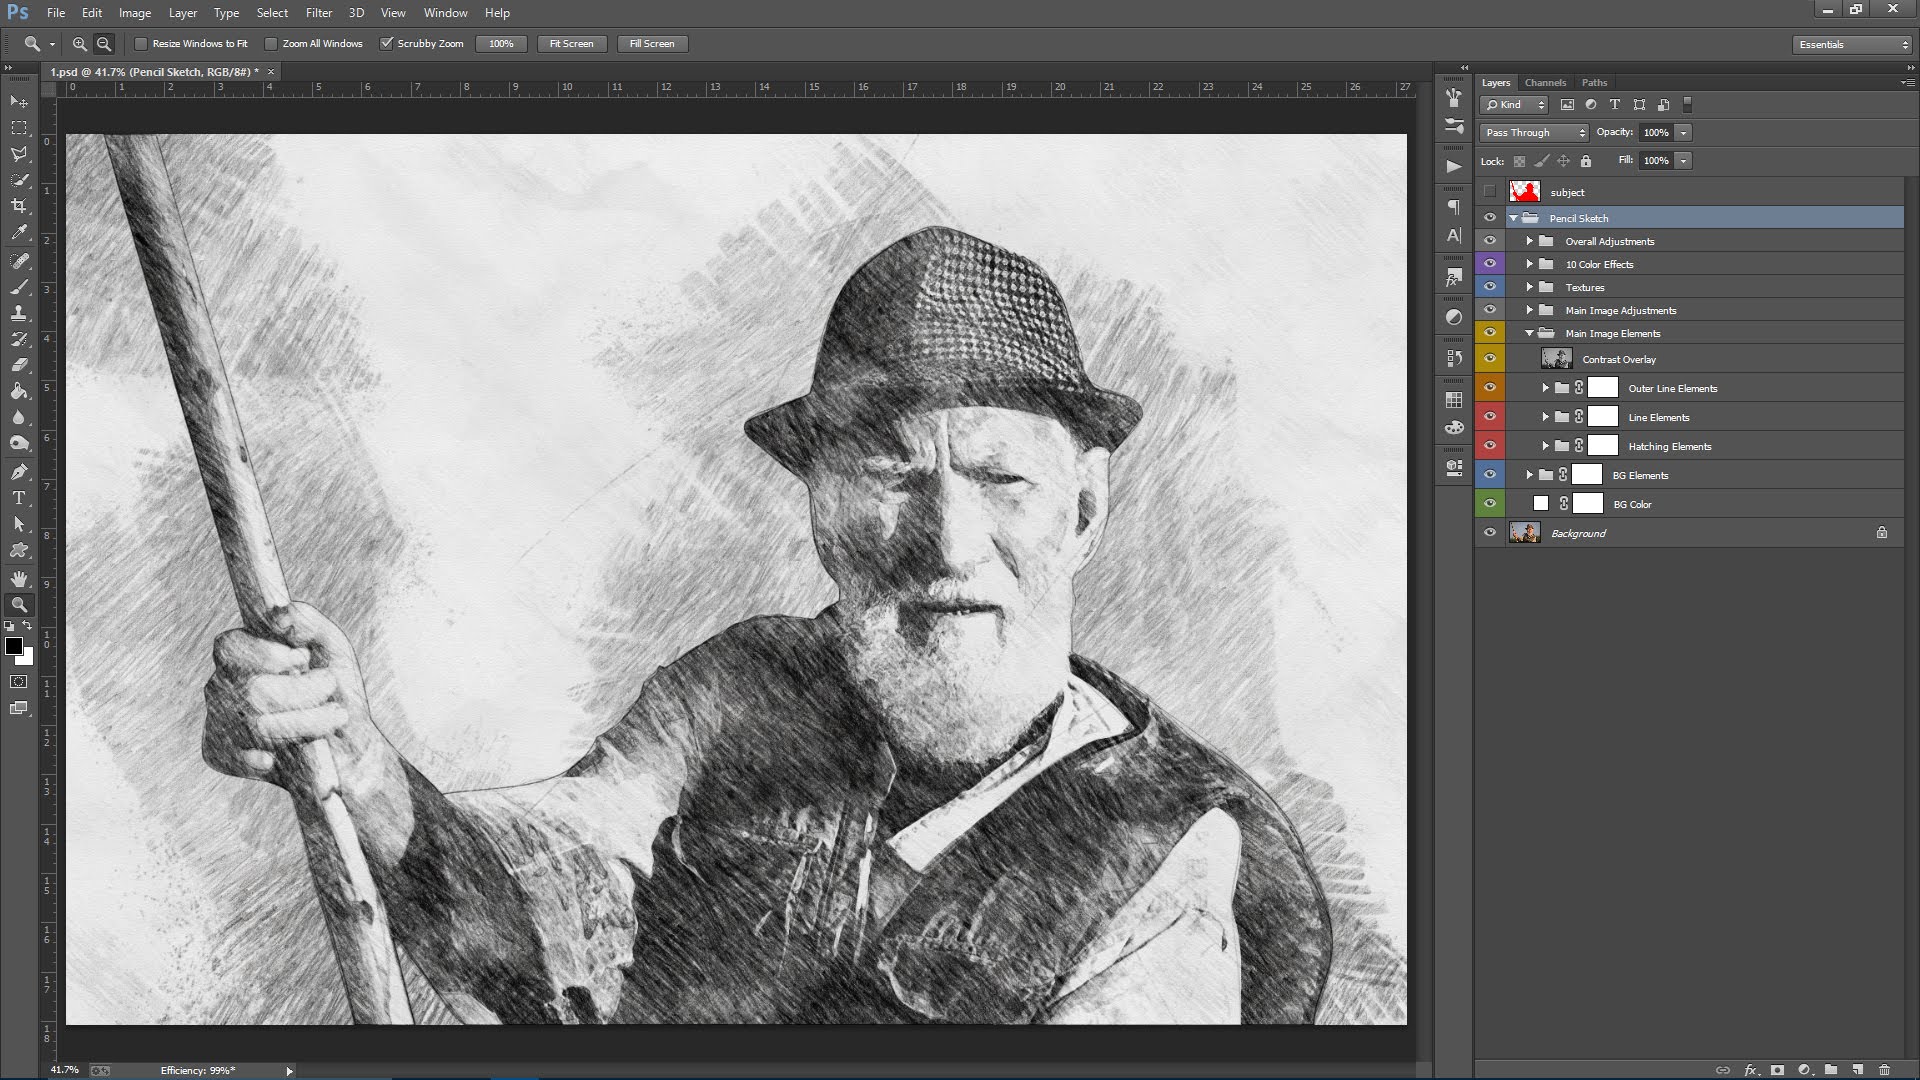Collapse the Main Image Elements group
This screenshot has height=1080, width=1920.
tap(1529, 333)
